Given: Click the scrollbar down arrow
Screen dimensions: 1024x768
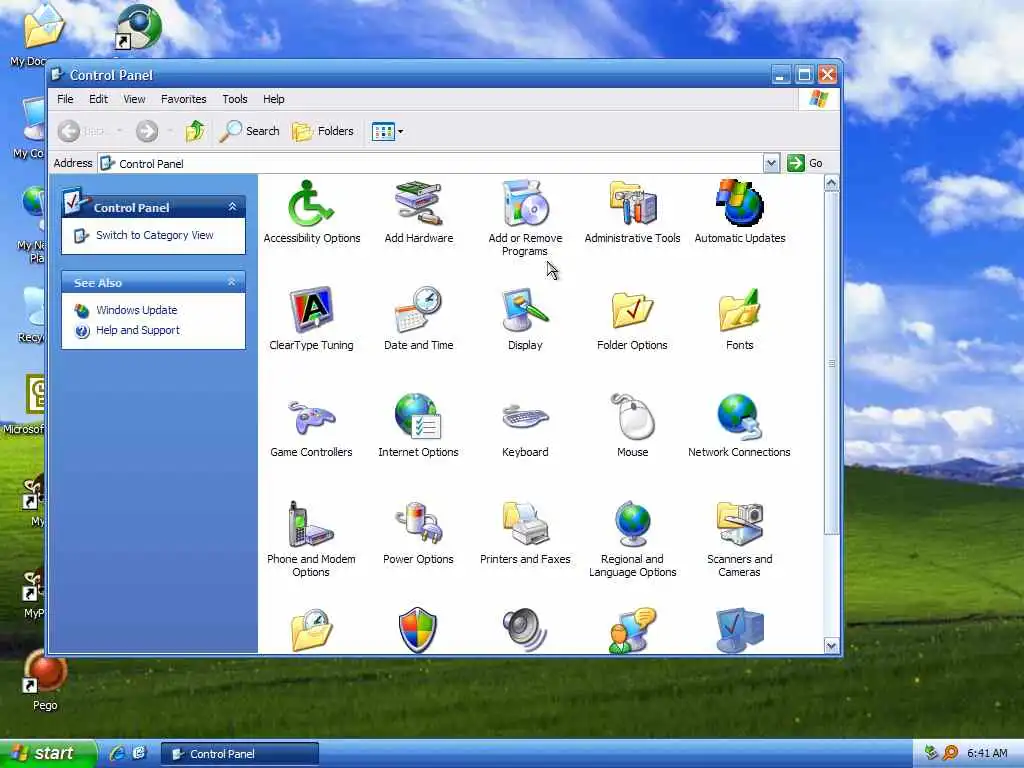Looking at the screenshot, I should pos(831,646).
